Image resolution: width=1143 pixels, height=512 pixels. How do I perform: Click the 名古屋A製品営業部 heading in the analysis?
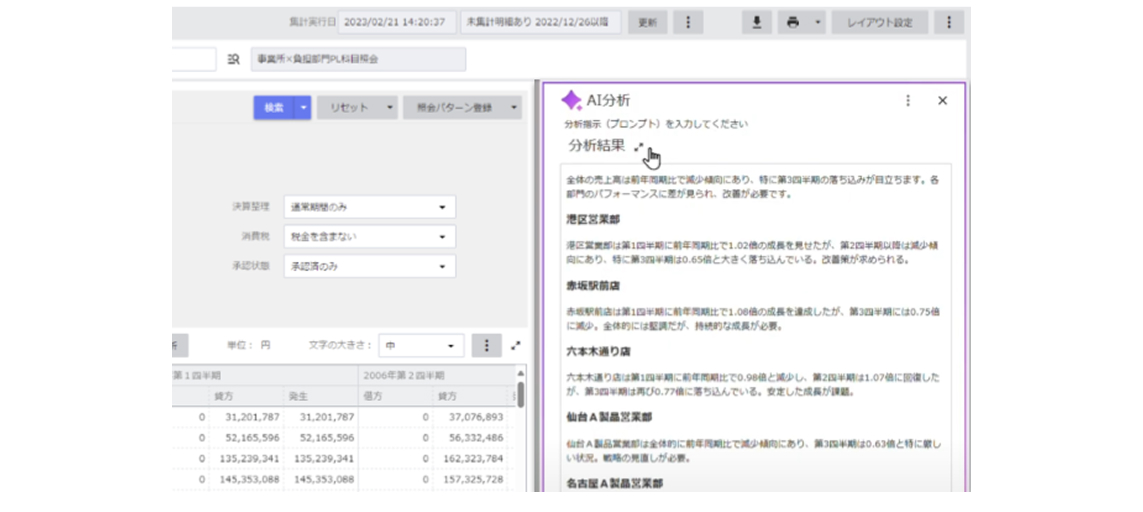615,484
